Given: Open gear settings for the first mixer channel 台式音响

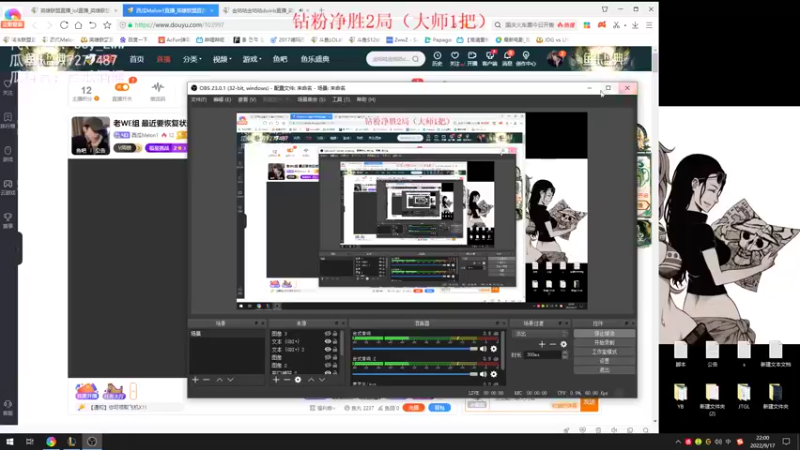Looking at the screenshot, I should [493, 349].
